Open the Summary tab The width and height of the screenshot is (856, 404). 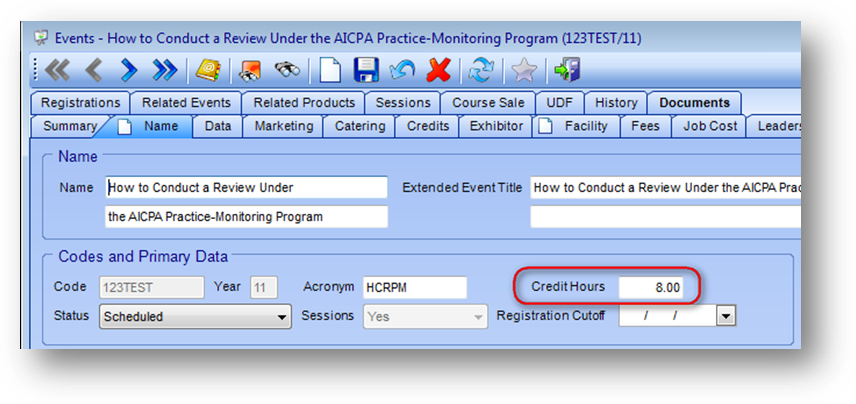[69, 127]
